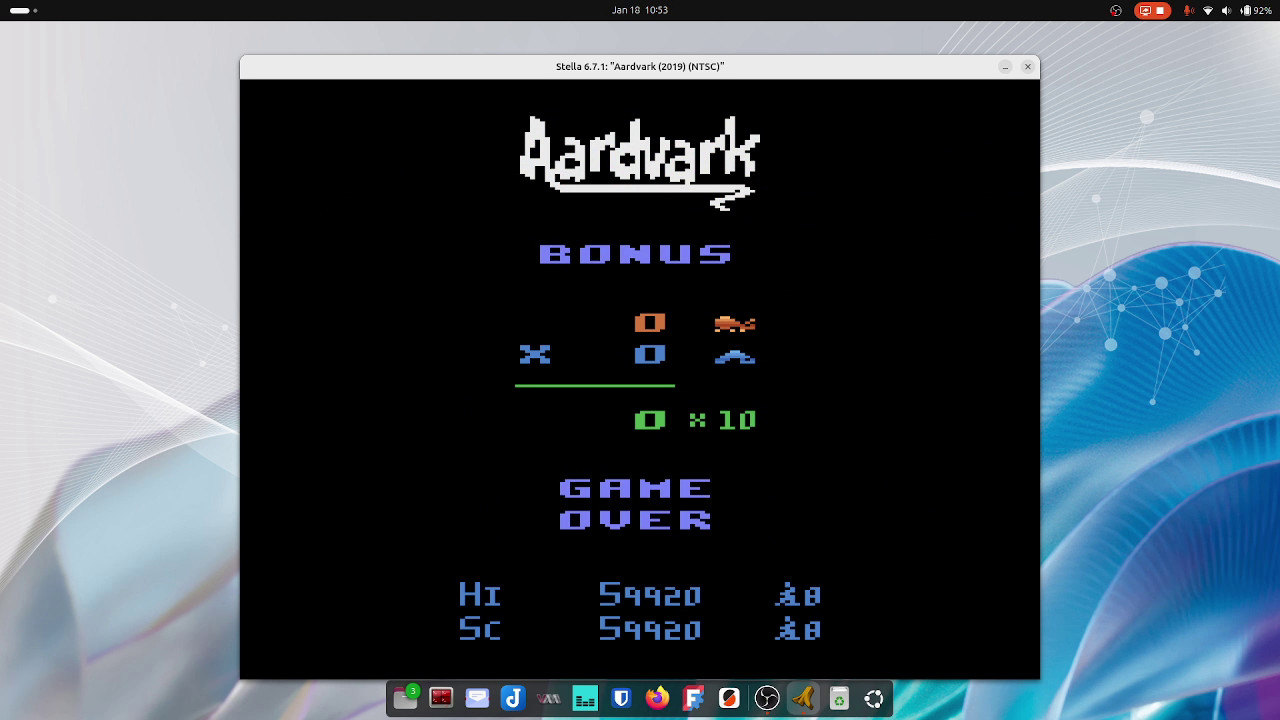This screenshot has height=720, width=1280.
Task: Click the OVER text
Action: [635, 520]
